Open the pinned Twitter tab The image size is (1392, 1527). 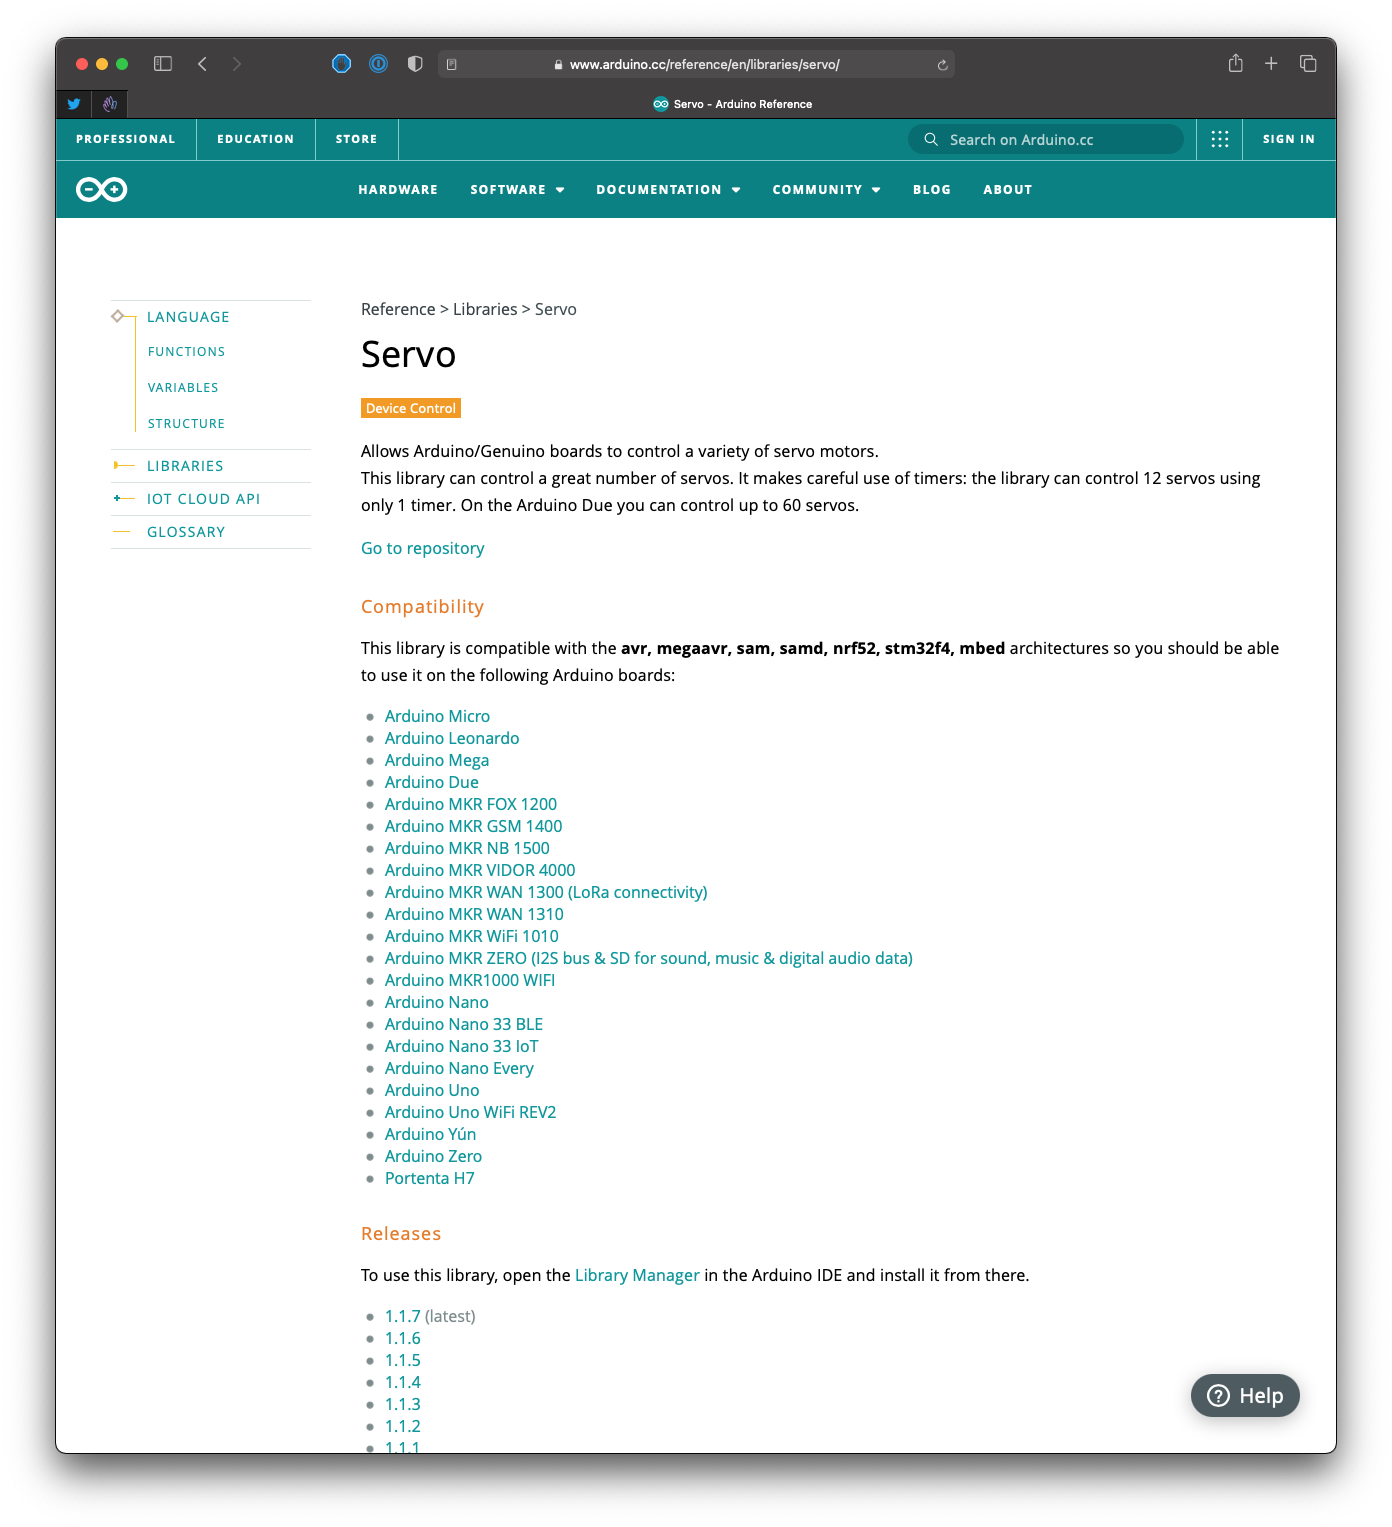(74, 104)
